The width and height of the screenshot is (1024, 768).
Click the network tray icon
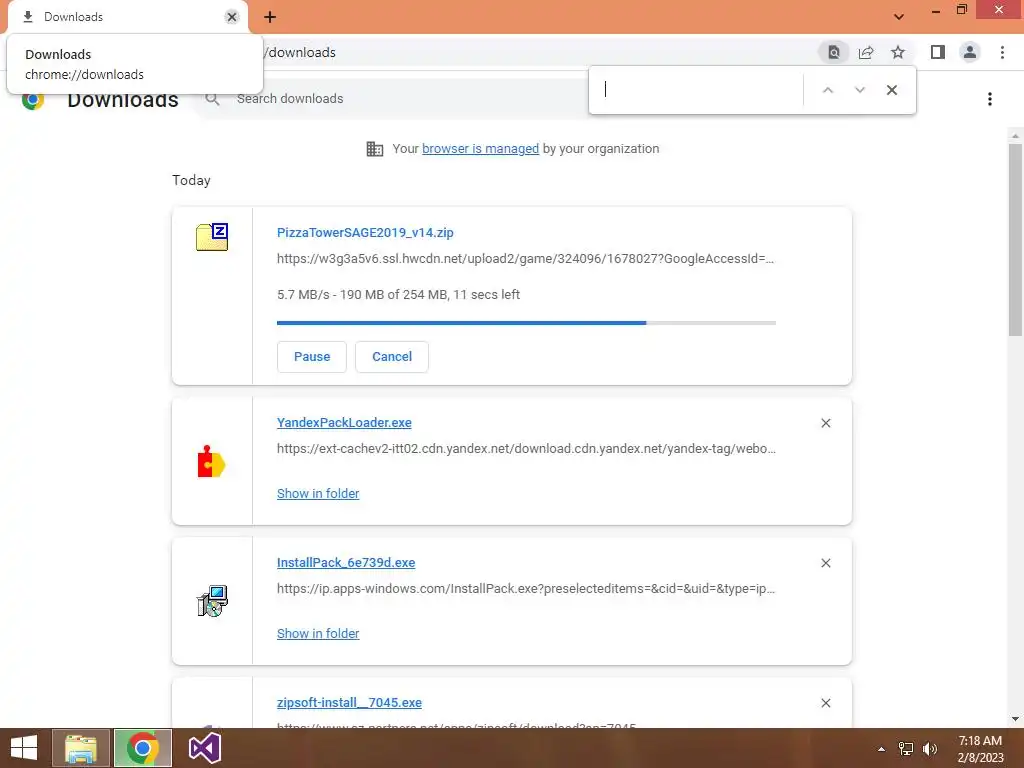906,749
